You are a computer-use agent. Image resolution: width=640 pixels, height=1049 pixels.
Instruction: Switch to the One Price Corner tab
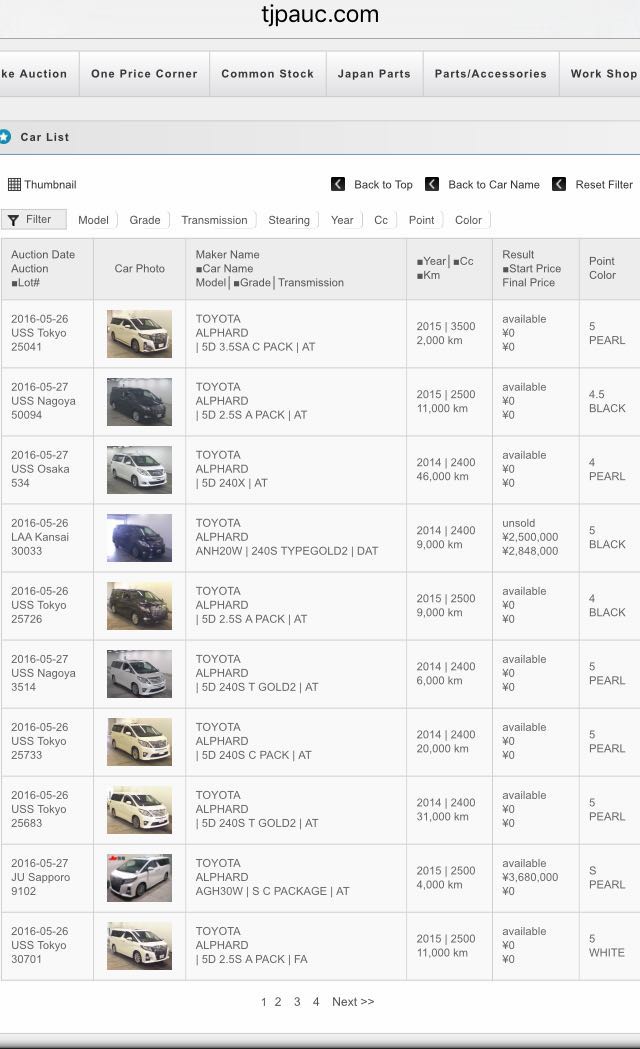[144, 74]
